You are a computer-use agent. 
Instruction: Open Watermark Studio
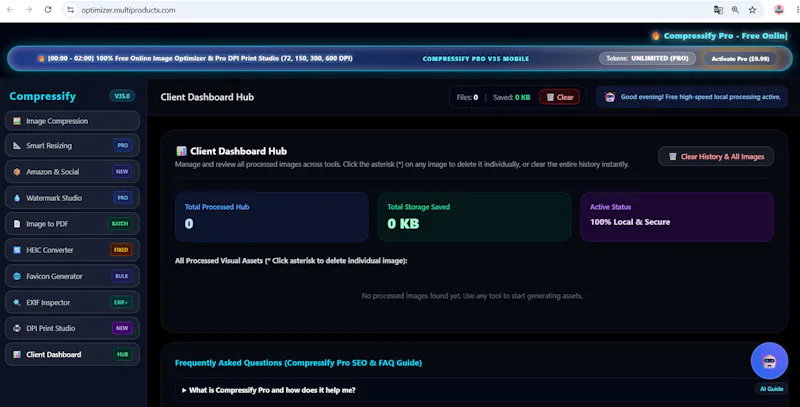[72, 198]
